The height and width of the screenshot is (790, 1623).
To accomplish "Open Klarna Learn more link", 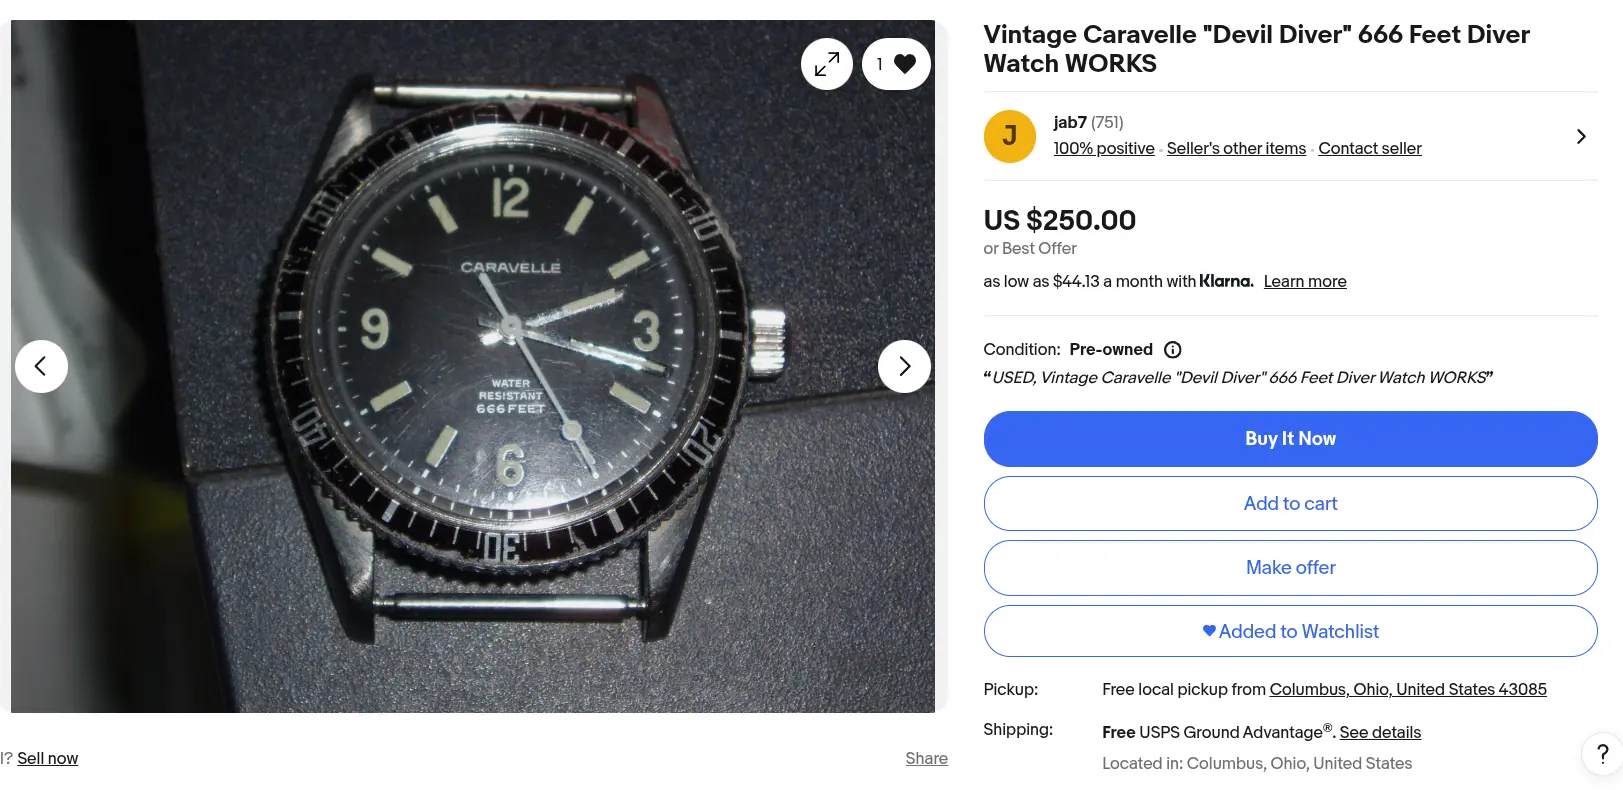I will tap(1304, 281).
